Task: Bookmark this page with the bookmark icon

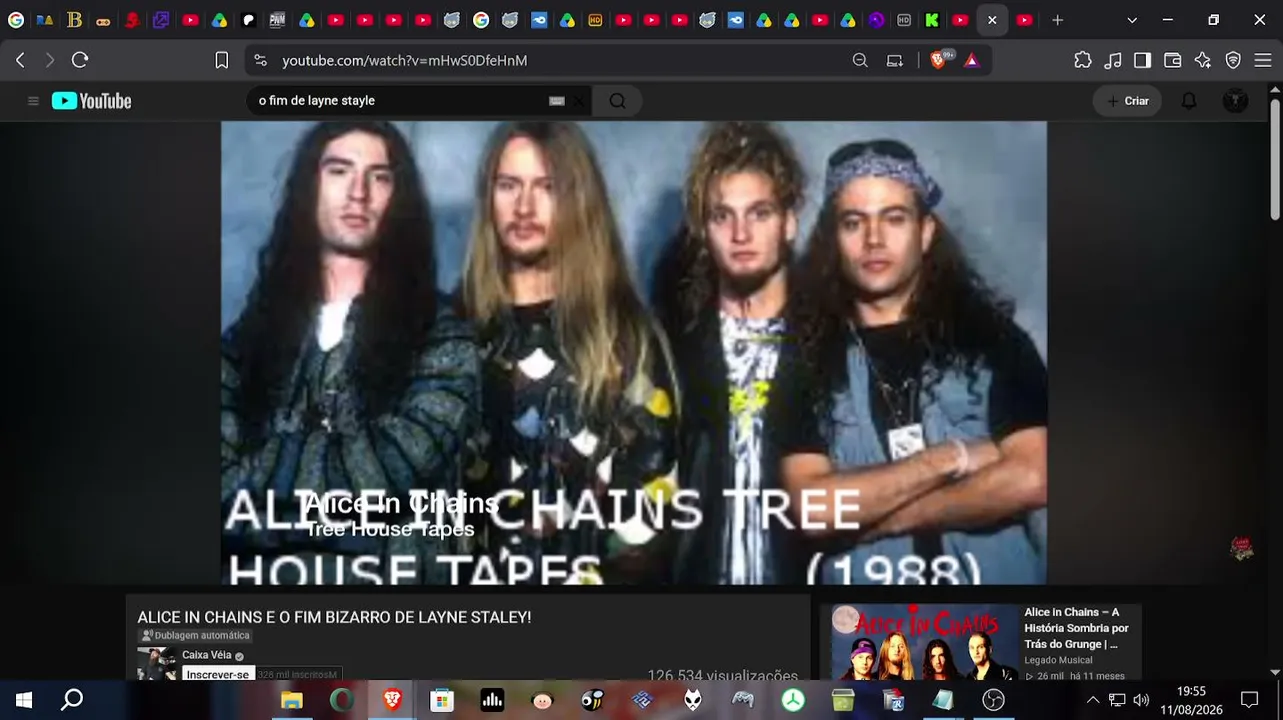Action: 222,60
